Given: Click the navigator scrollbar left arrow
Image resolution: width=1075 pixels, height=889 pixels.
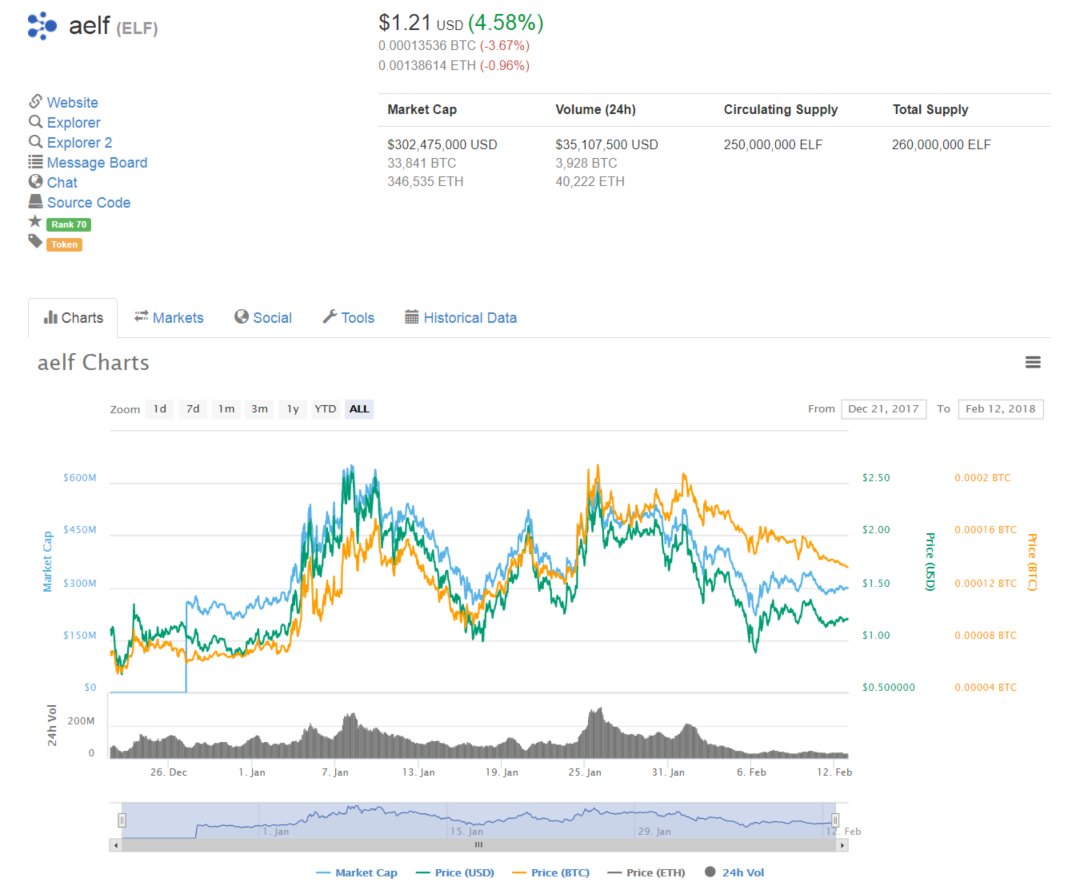Looking at the screenshot, I should coord(116,845).
